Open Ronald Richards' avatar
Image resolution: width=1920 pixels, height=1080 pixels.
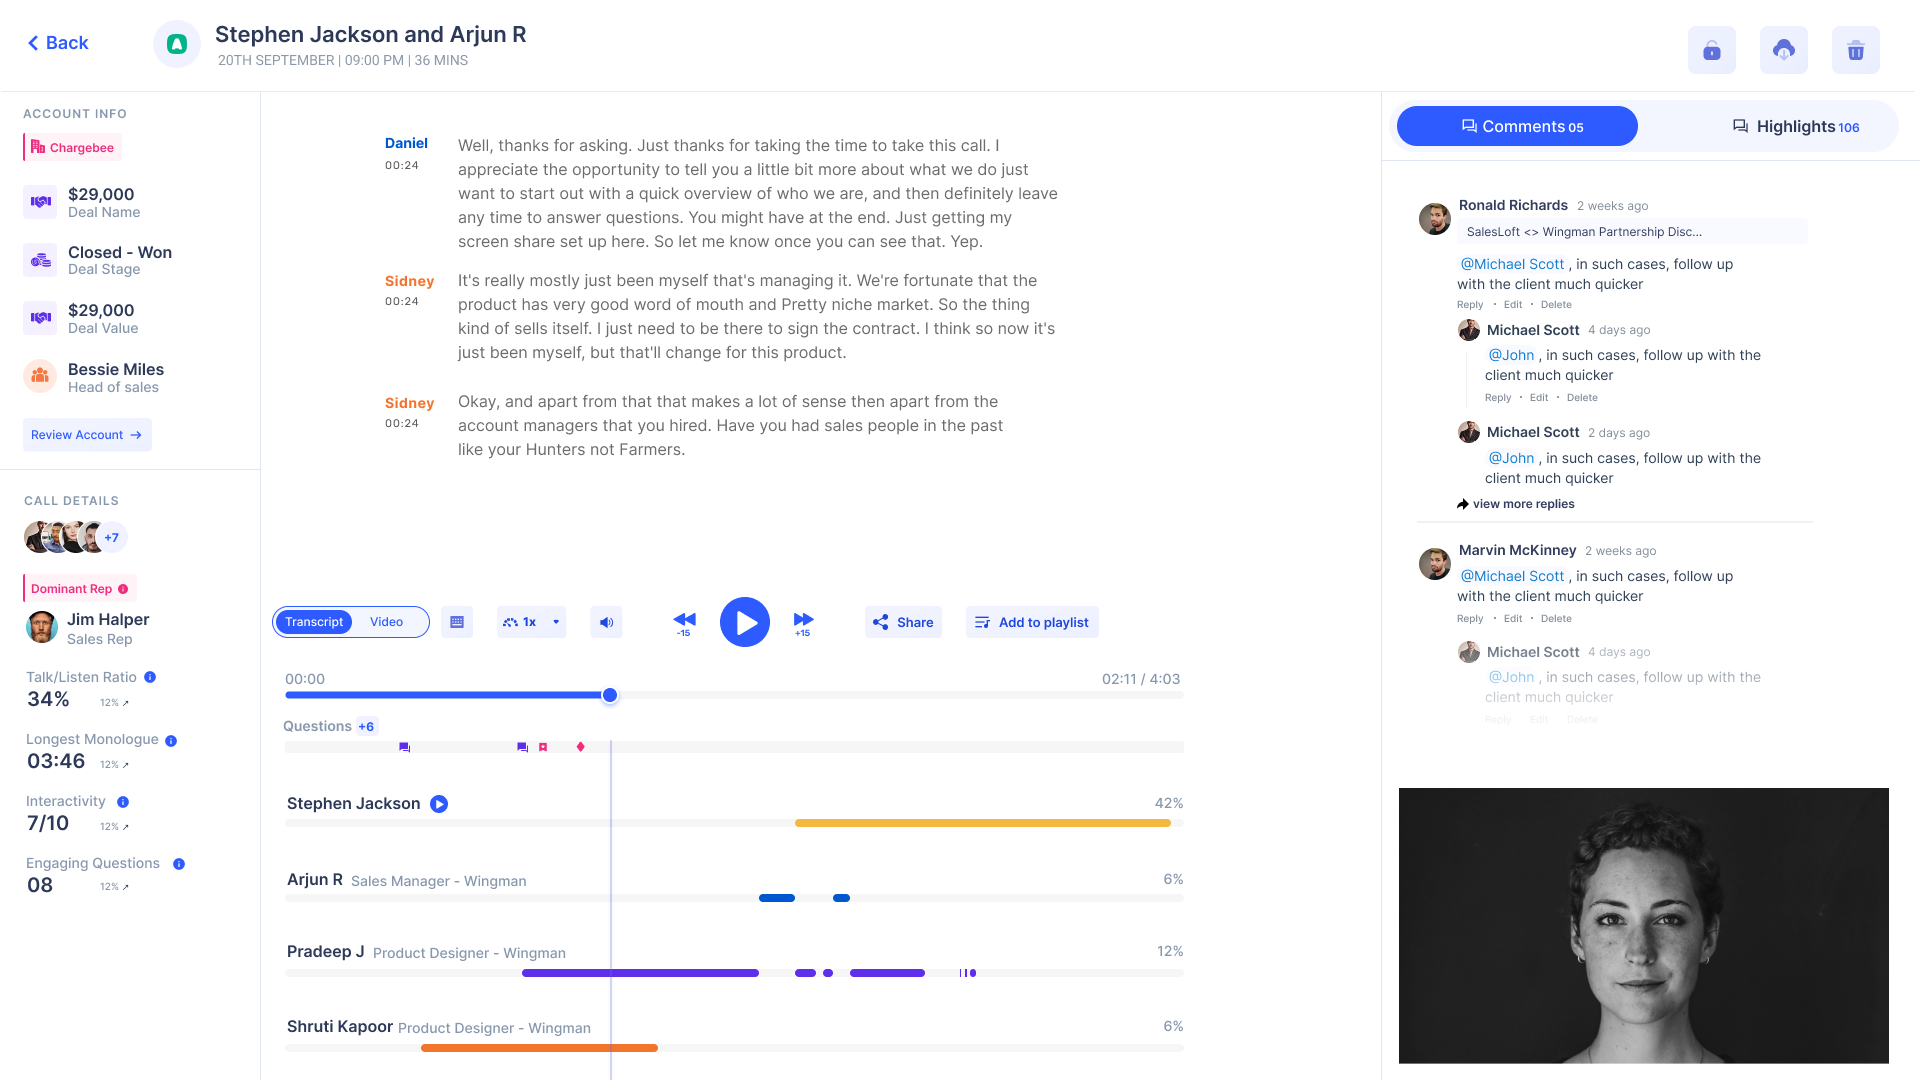(x=1435, y=219)
